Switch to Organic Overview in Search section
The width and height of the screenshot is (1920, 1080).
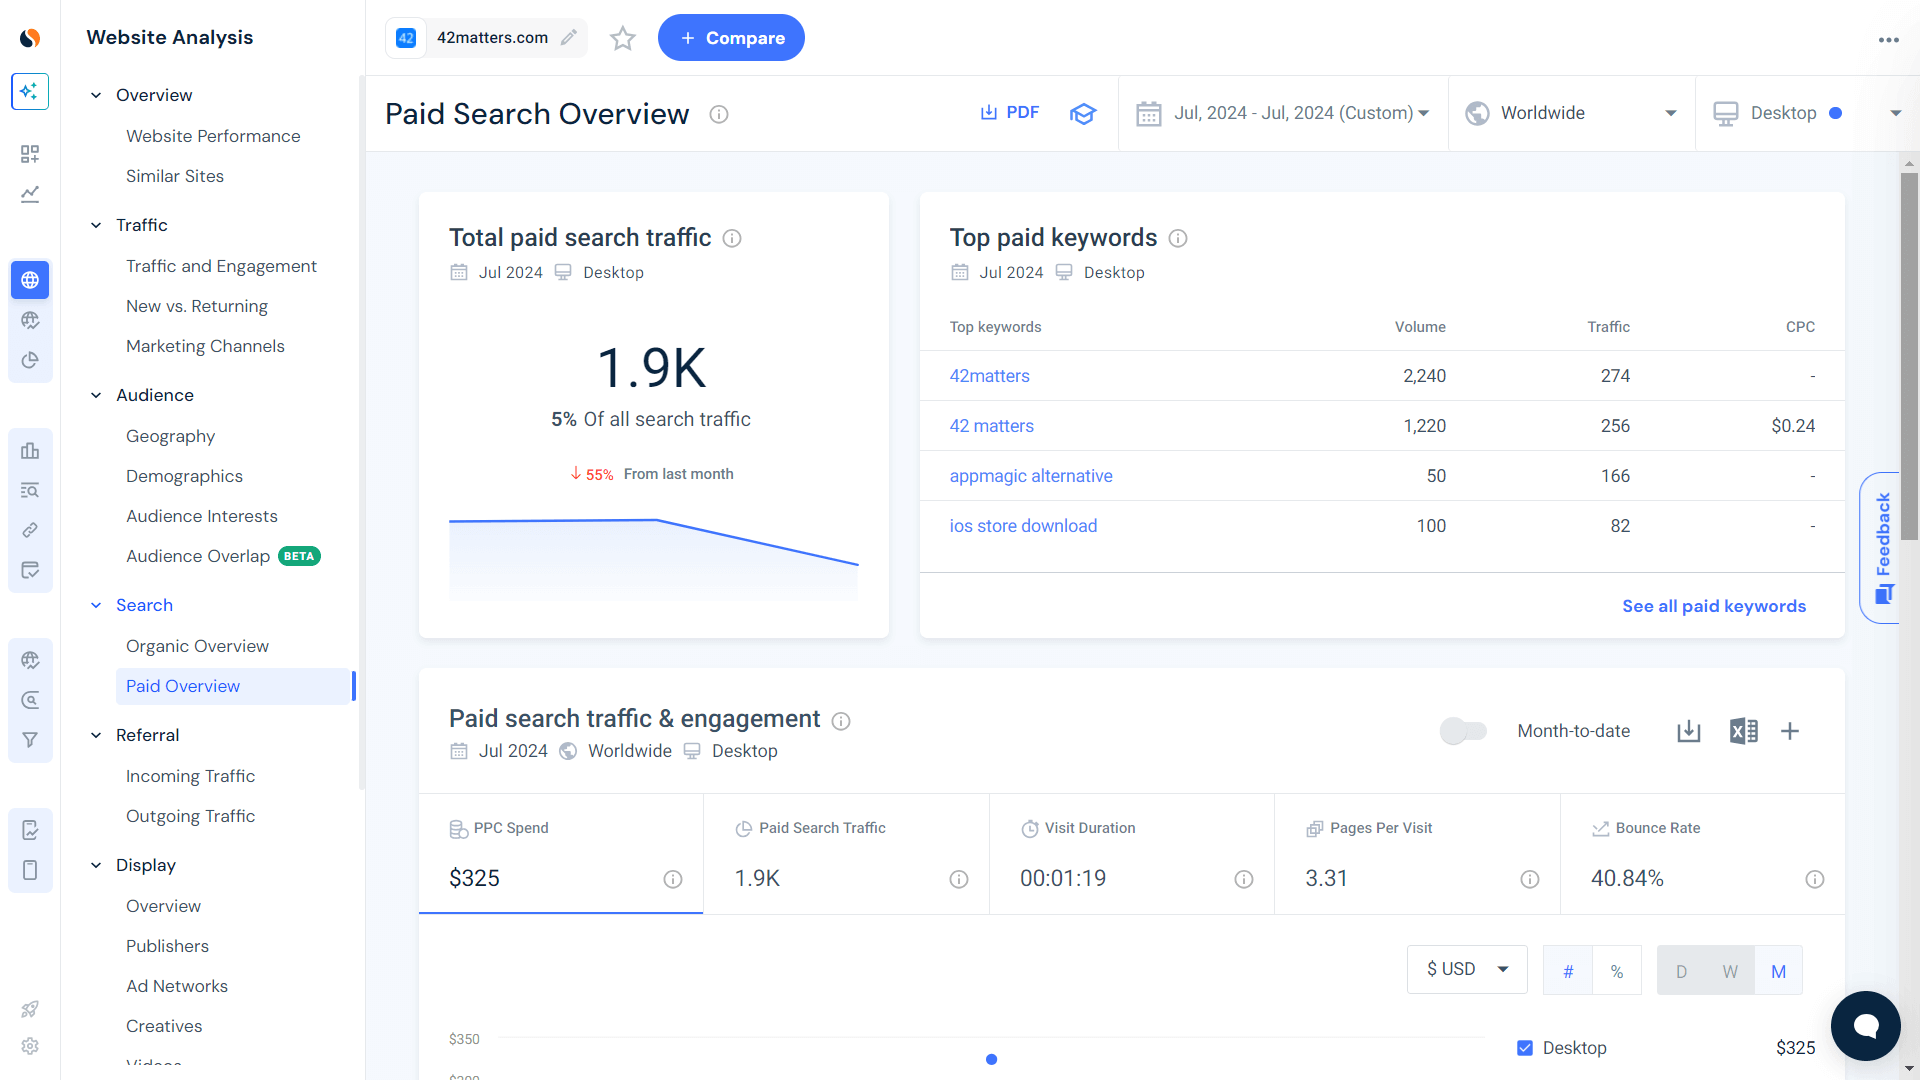pos(197,645)
